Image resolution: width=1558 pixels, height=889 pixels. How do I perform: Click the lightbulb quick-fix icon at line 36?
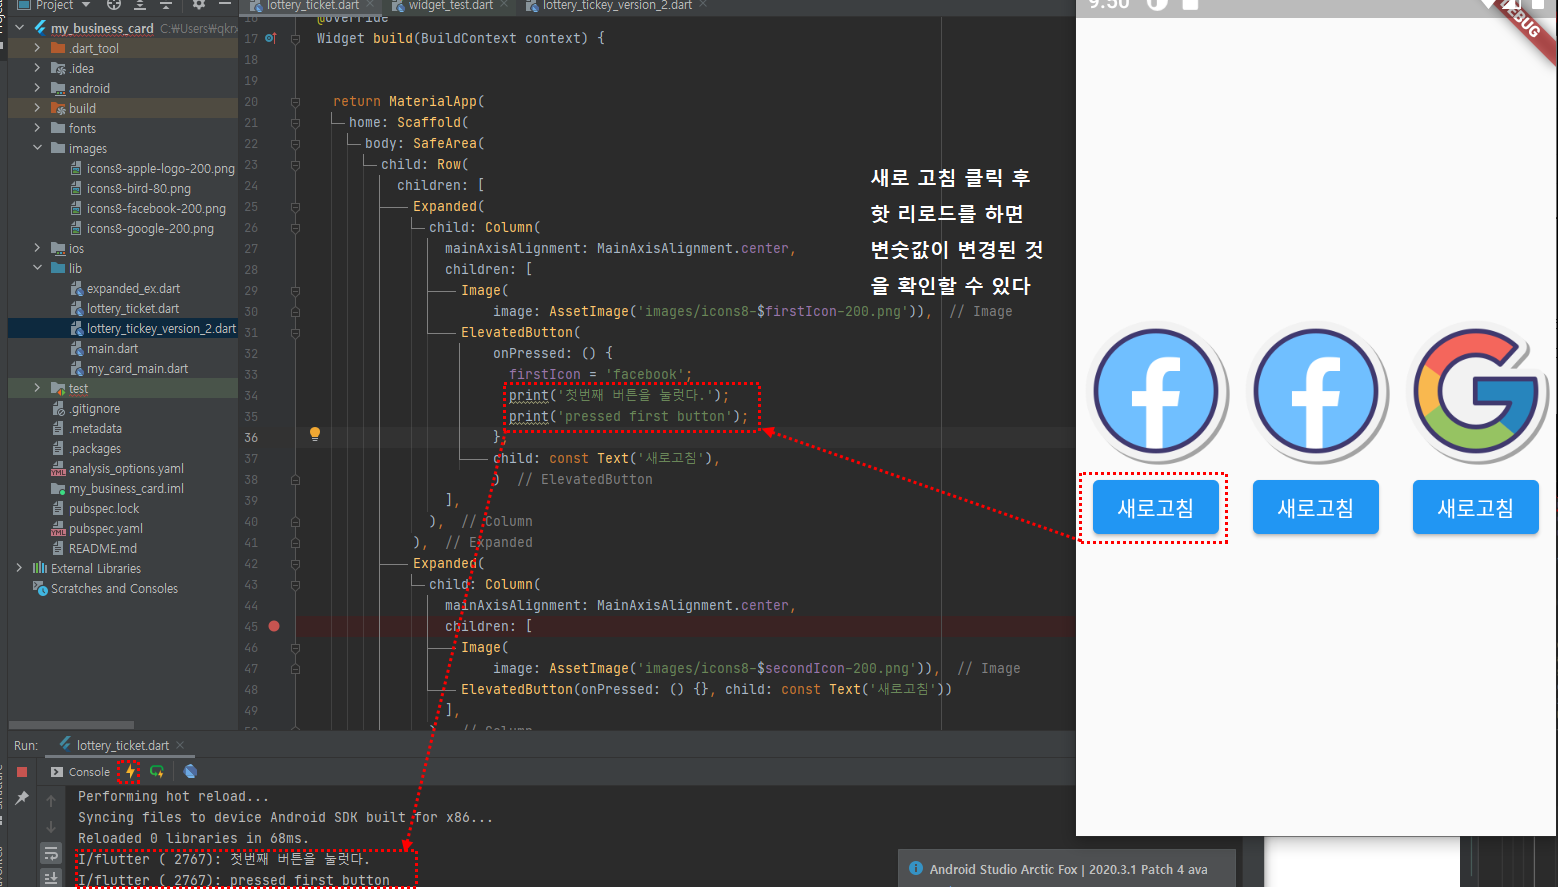pos(315,434)
